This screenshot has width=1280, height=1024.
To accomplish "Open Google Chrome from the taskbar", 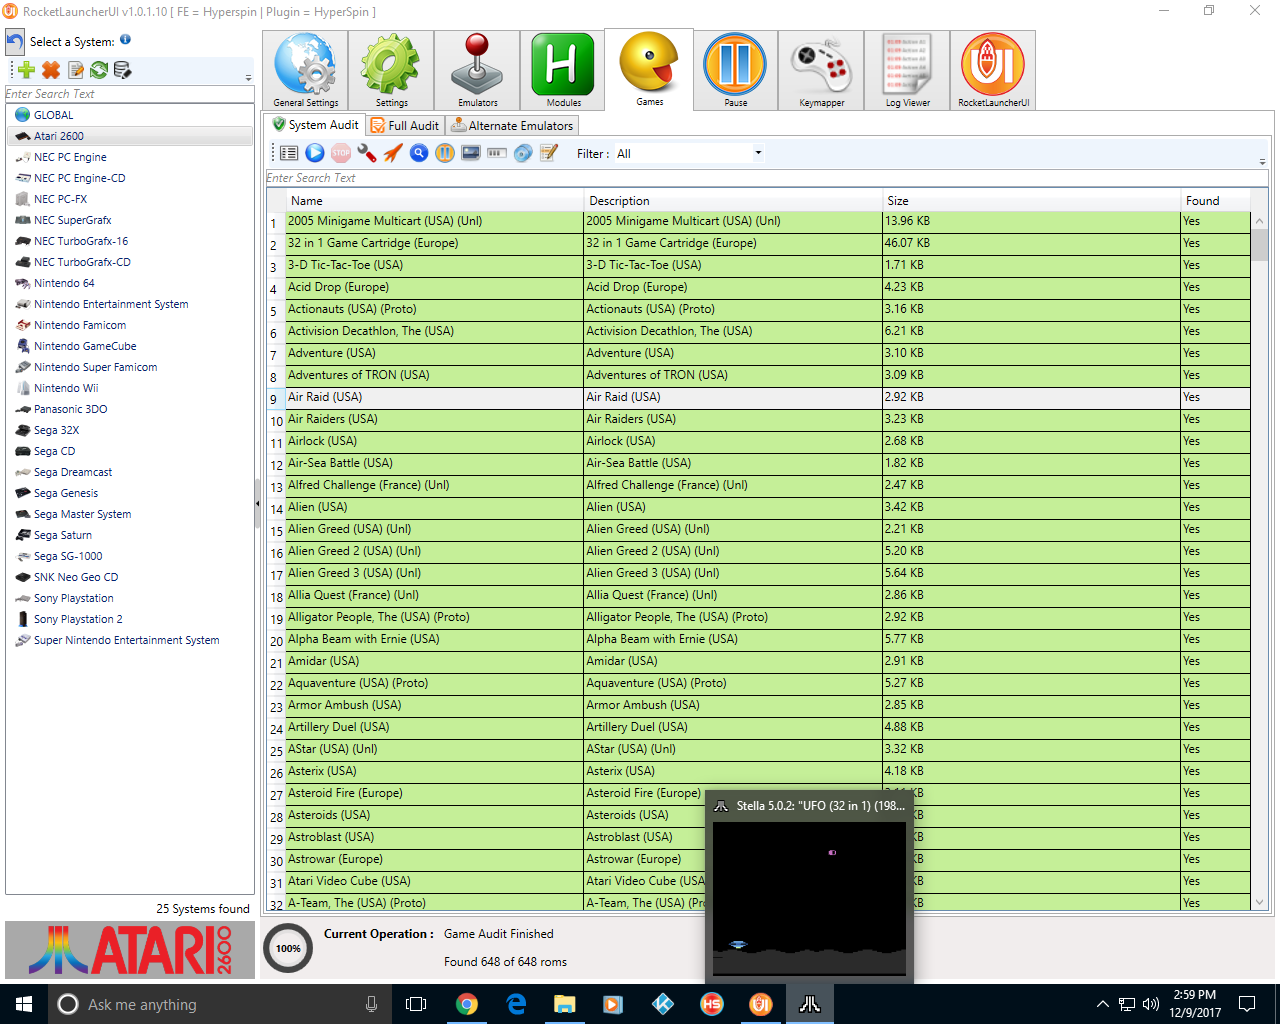I will tap(467, 1004).
